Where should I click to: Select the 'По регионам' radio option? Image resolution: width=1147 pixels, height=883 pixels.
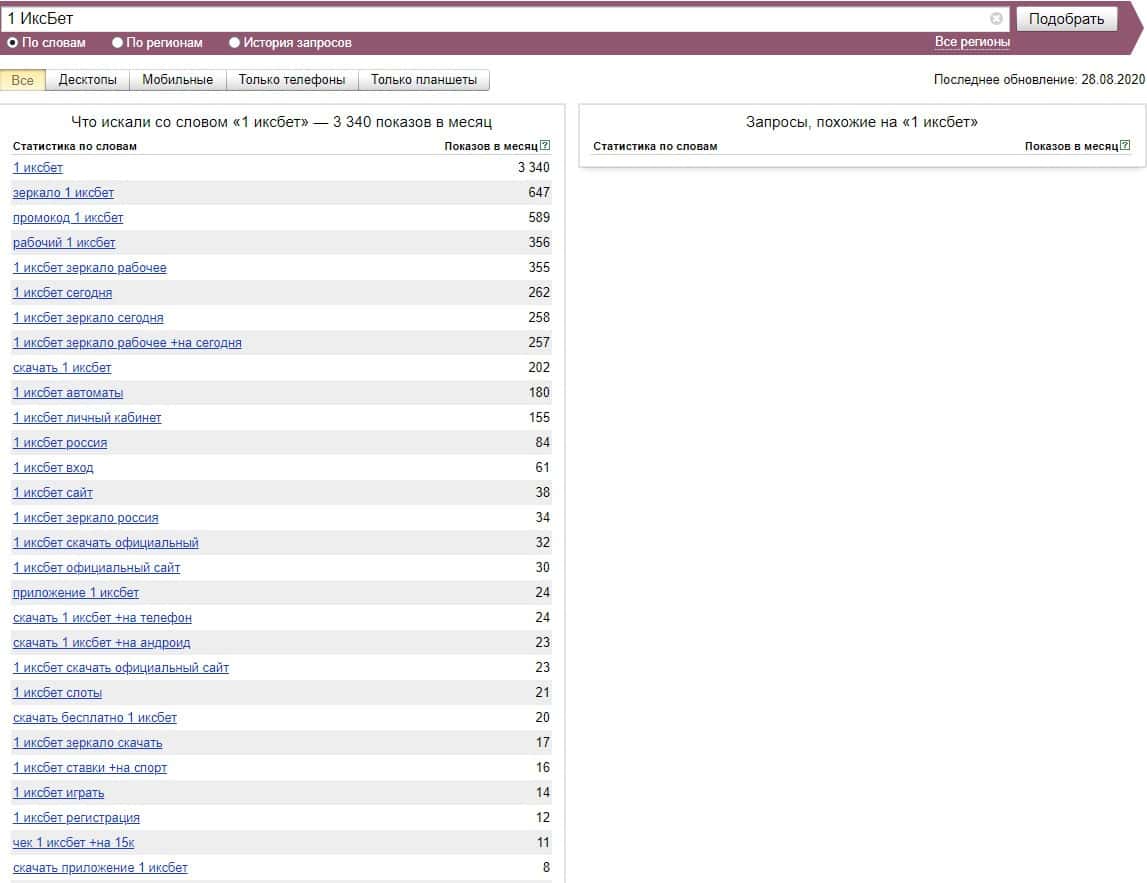click(118, 43)
